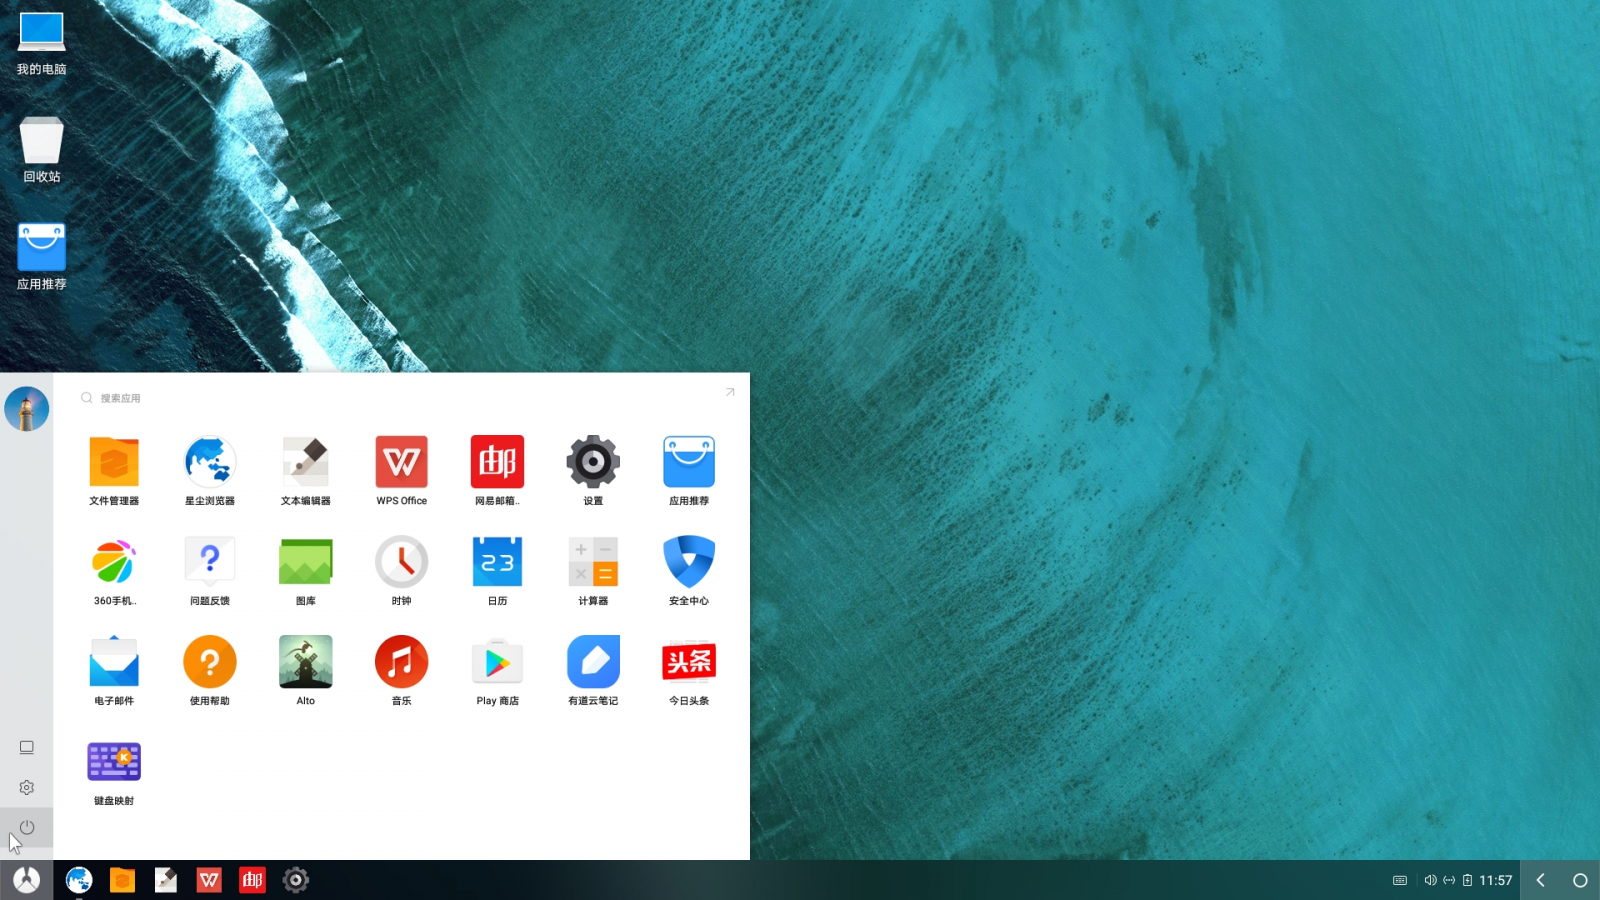Open 我的电脑 desktop icon

pos(42,44)
